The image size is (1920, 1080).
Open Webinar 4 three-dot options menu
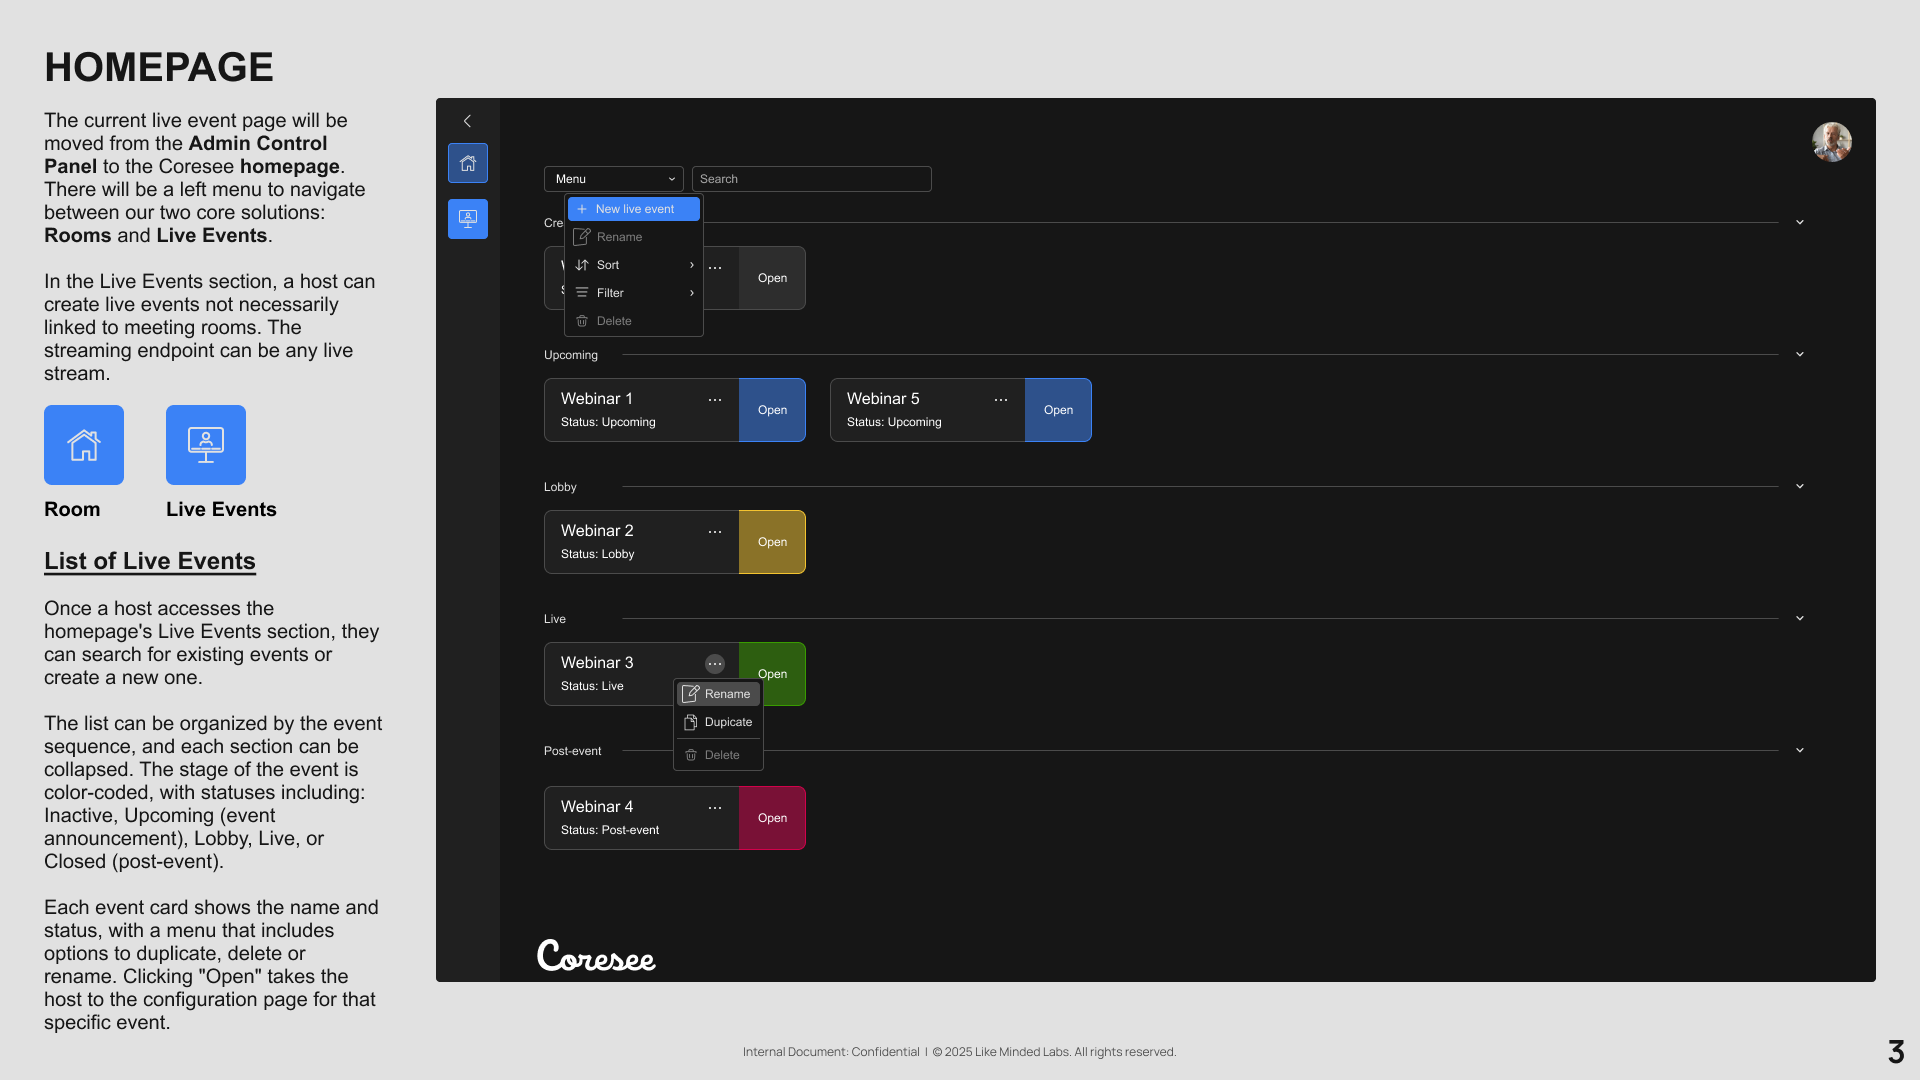pos(715,808)
